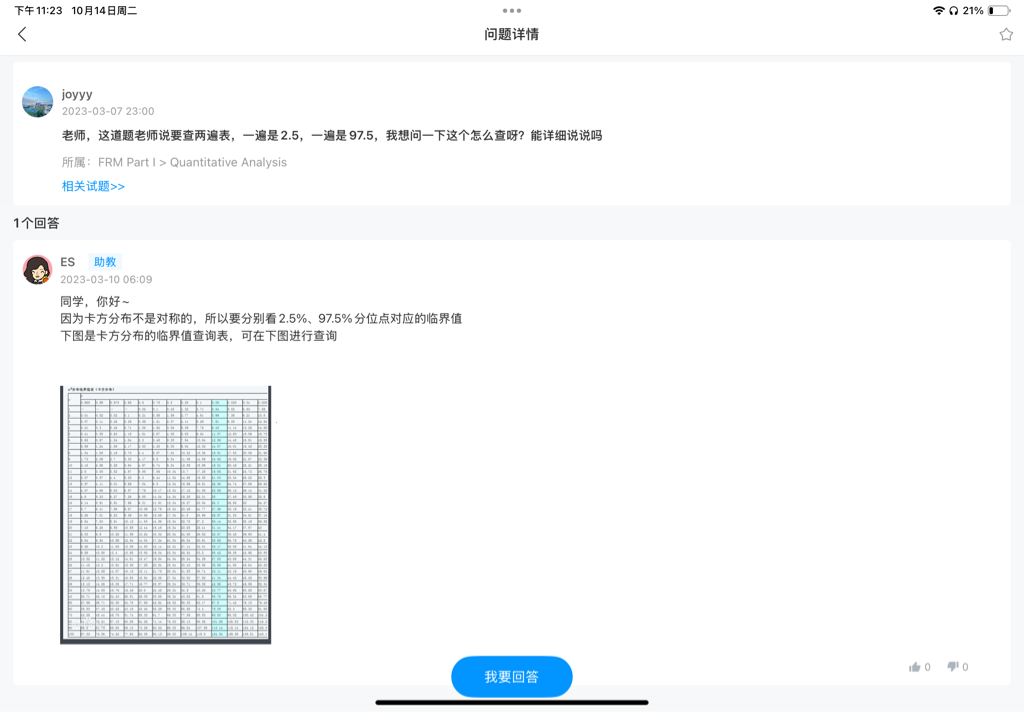Tap the answerer name ES

(x=68, y=262)
